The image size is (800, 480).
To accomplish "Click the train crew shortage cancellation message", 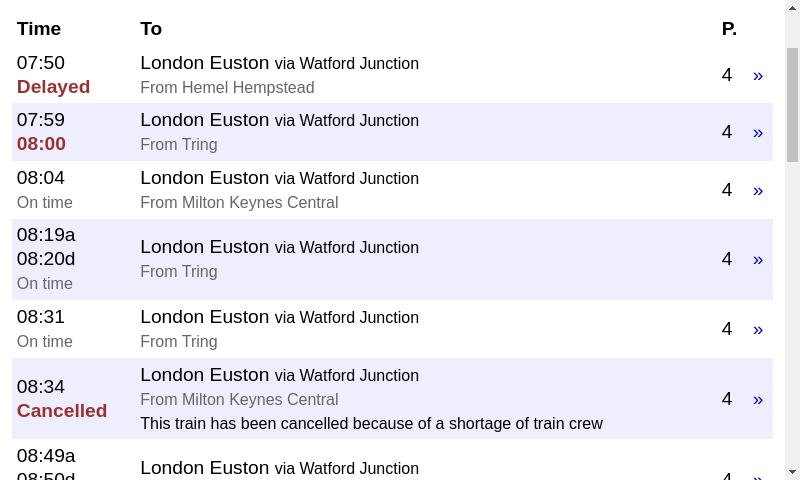I will click(371, 424).
